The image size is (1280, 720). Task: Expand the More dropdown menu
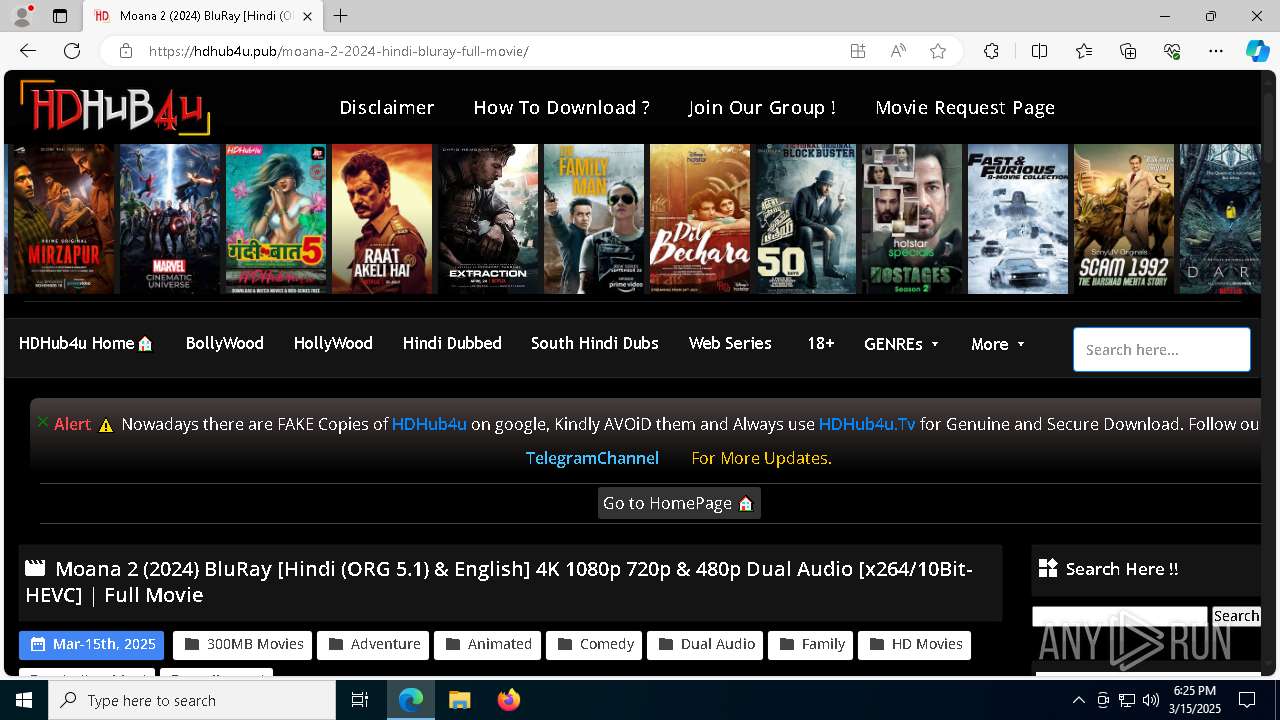pos(998,344)
